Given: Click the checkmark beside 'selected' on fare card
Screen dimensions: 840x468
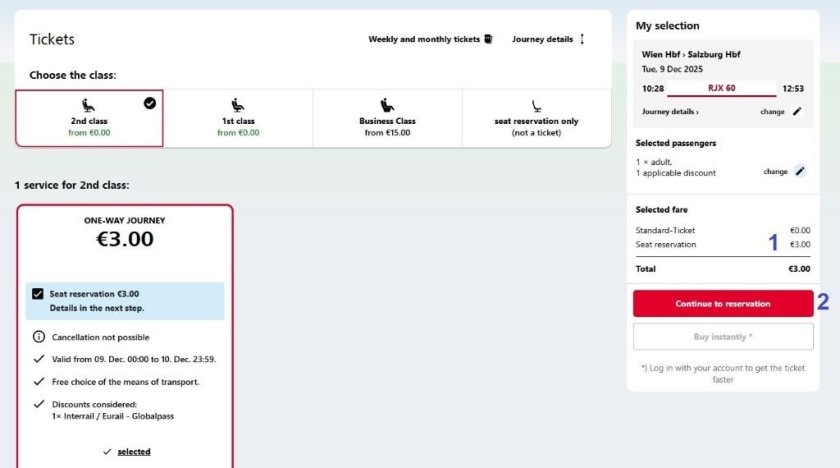Looking at the screenshot, I should coord(107,452).
